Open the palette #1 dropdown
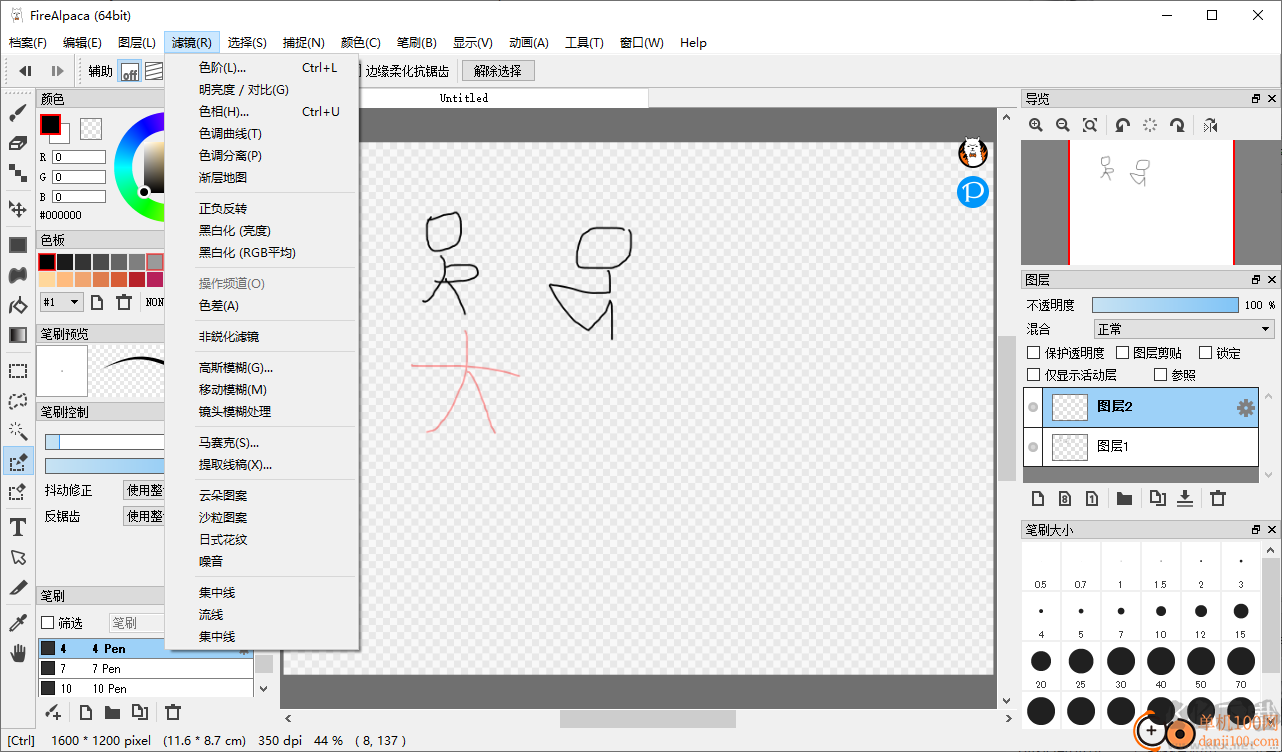This screenshot has width=1282, height=752. tap(61, 302)
